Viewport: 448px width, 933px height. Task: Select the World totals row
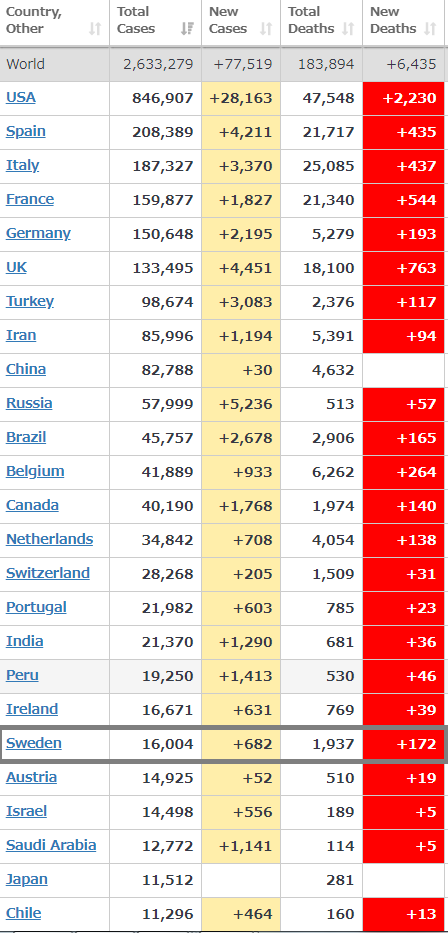point(223,64)
